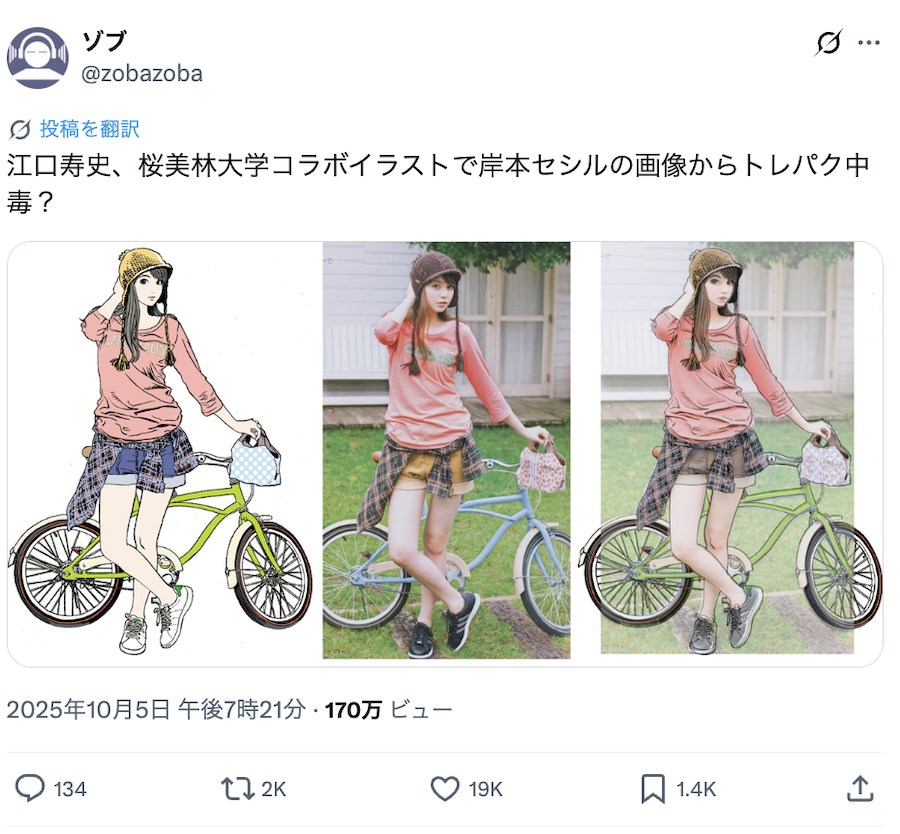The height and width of the screenshot is (834, 900).
Task: Click the Grok icon beside 投稿を翻訳
Action: 20,130
